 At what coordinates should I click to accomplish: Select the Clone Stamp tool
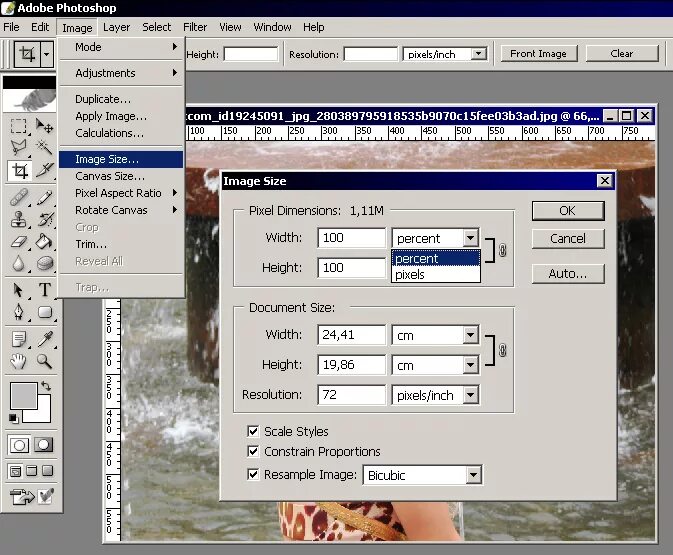click(x=18, y=219)
